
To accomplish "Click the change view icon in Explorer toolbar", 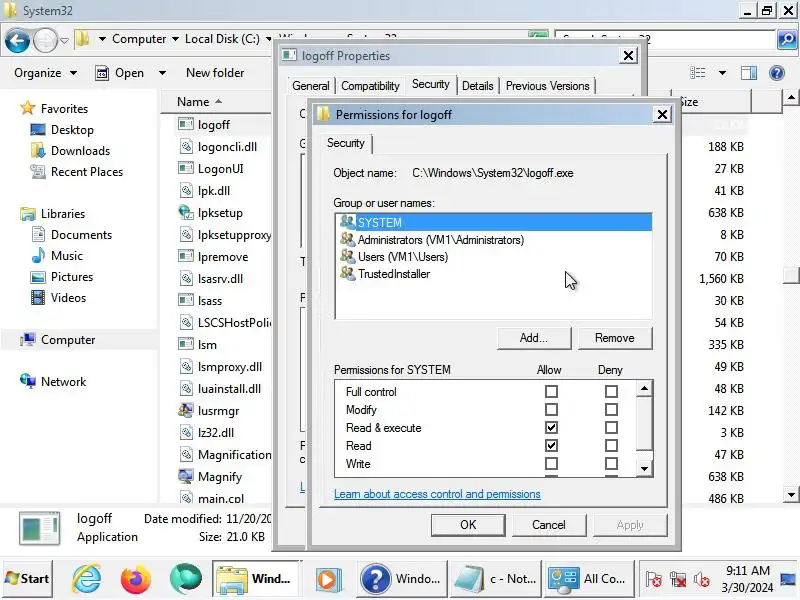I will 697,73.
